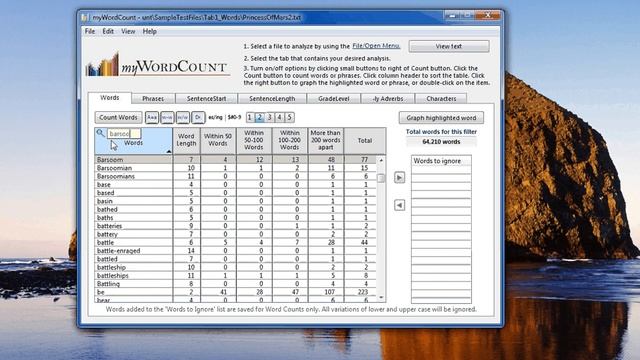Click the table vertical scrollbar thumb
Viewport: 640px width, 360px height.
point(381,178)
